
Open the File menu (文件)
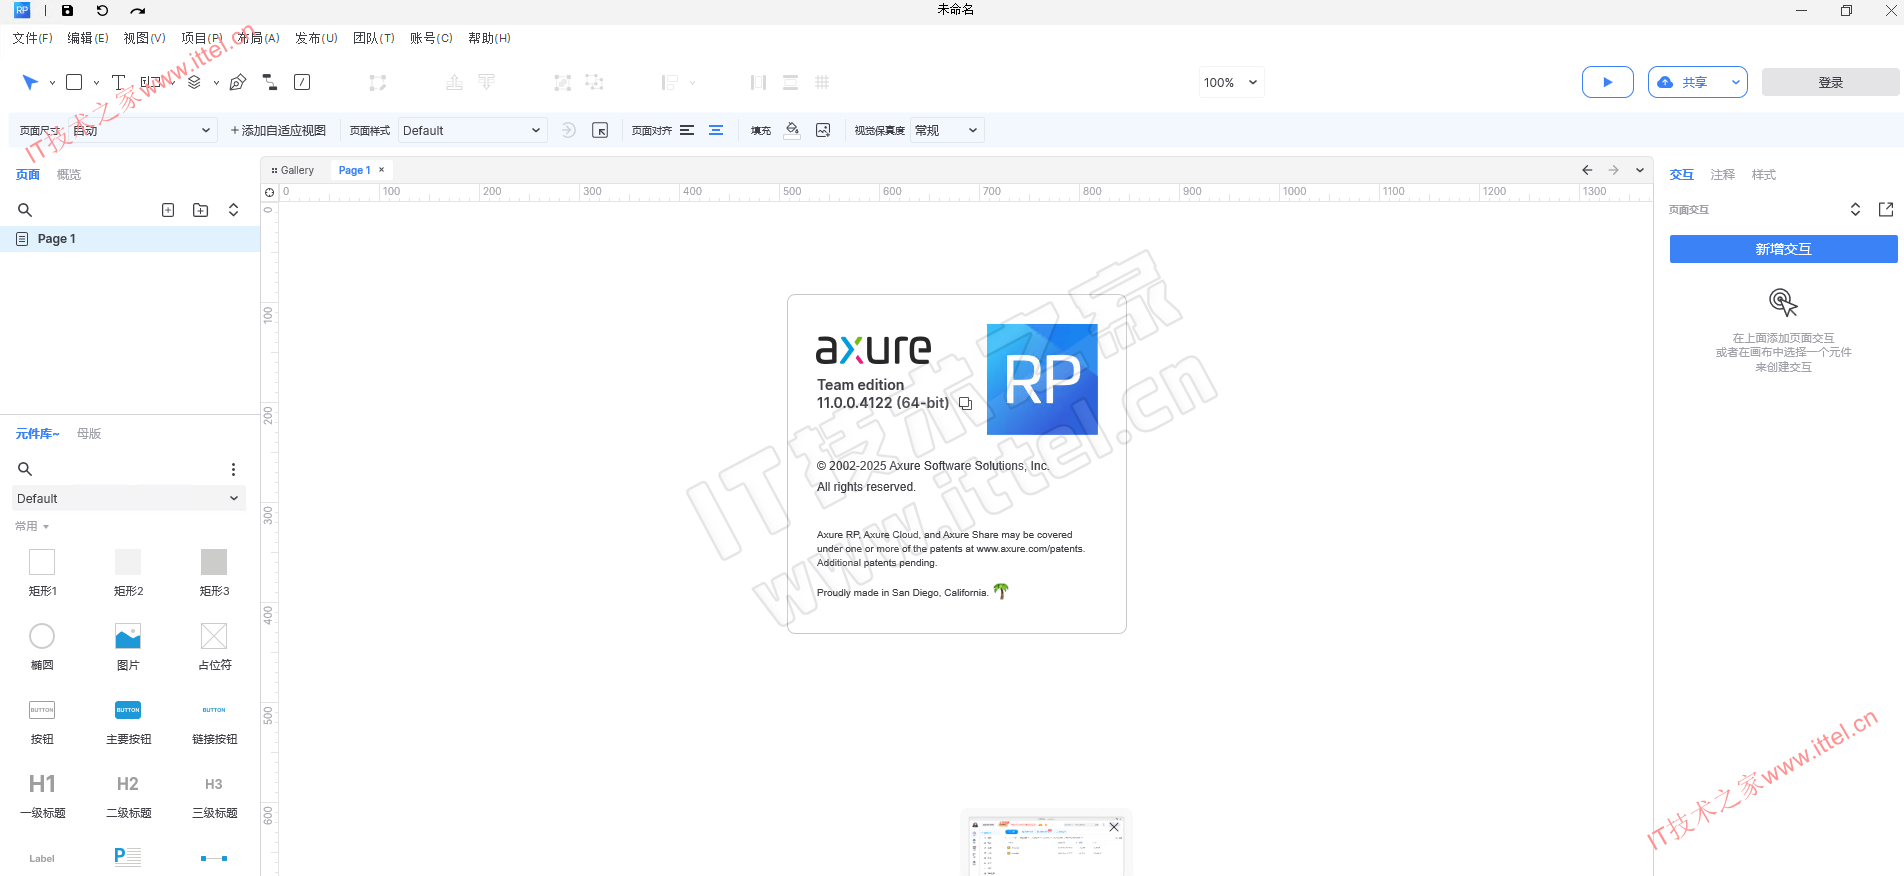[32, 38]
